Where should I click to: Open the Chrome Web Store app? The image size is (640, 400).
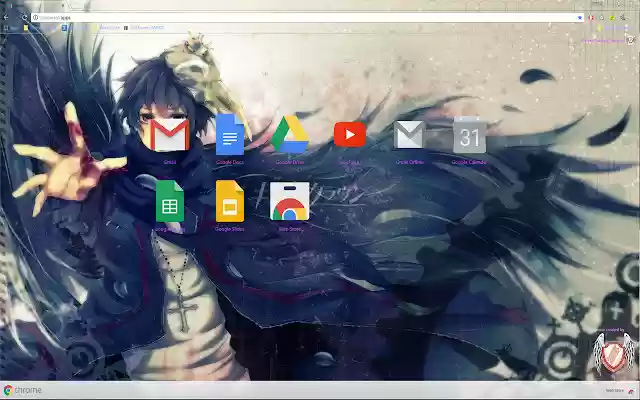pyautogui.click(x=290, y=201)
